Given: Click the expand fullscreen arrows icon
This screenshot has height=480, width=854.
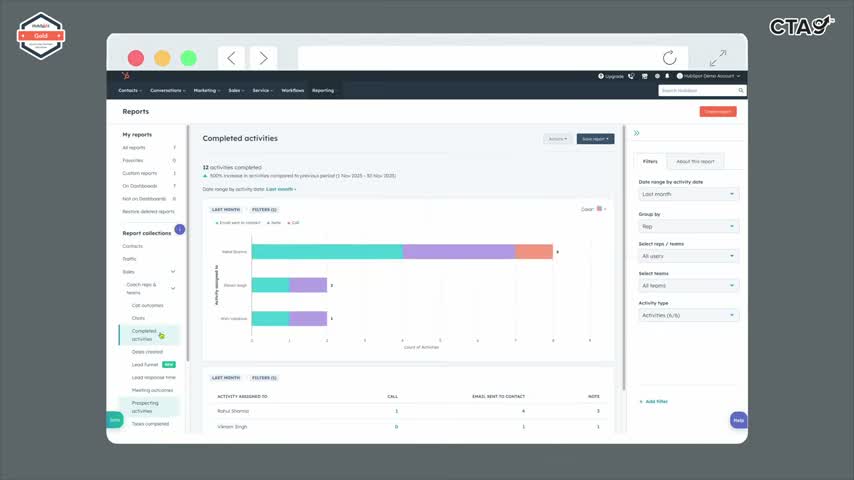Looking at the screenshot, I should point(718,57).
